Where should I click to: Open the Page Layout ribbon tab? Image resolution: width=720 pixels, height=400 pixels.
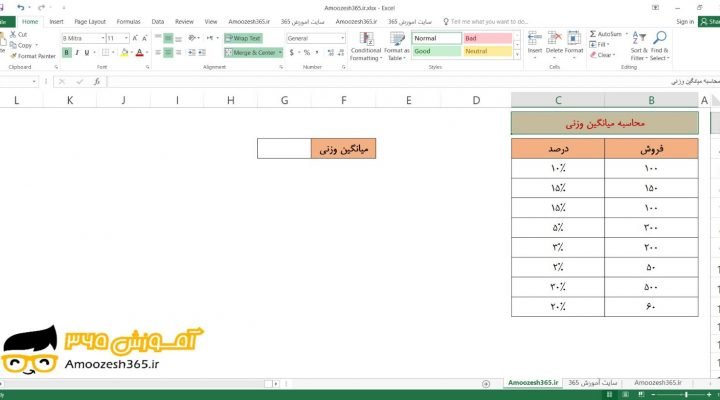90,22
